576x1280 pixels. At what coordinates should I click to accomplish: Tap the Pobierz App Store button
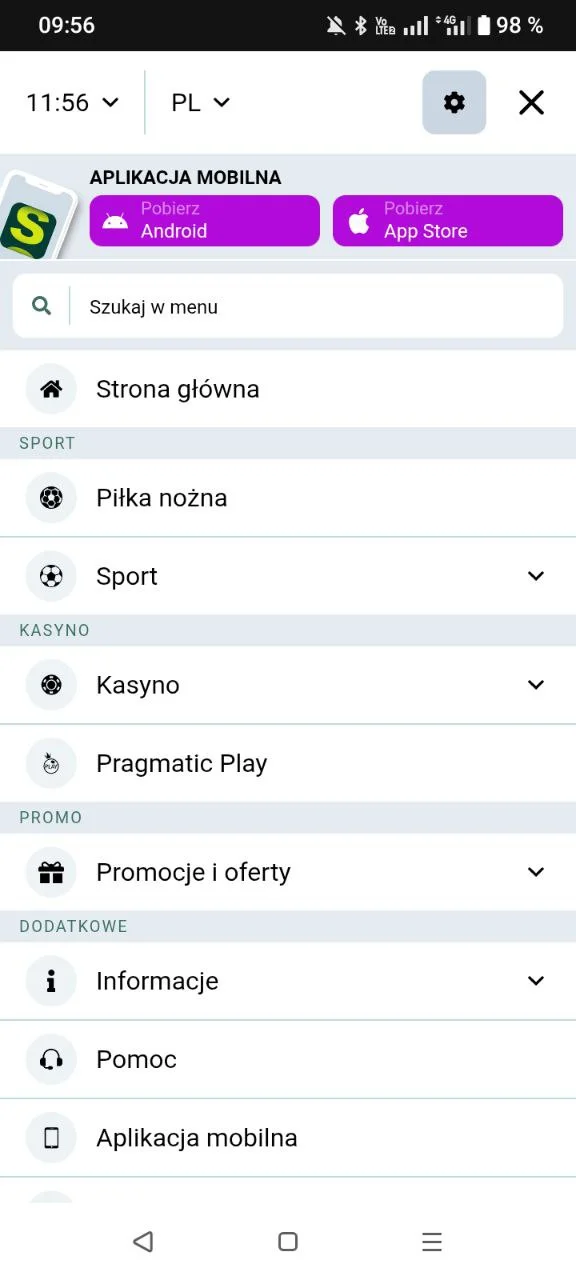click(447, 220)
